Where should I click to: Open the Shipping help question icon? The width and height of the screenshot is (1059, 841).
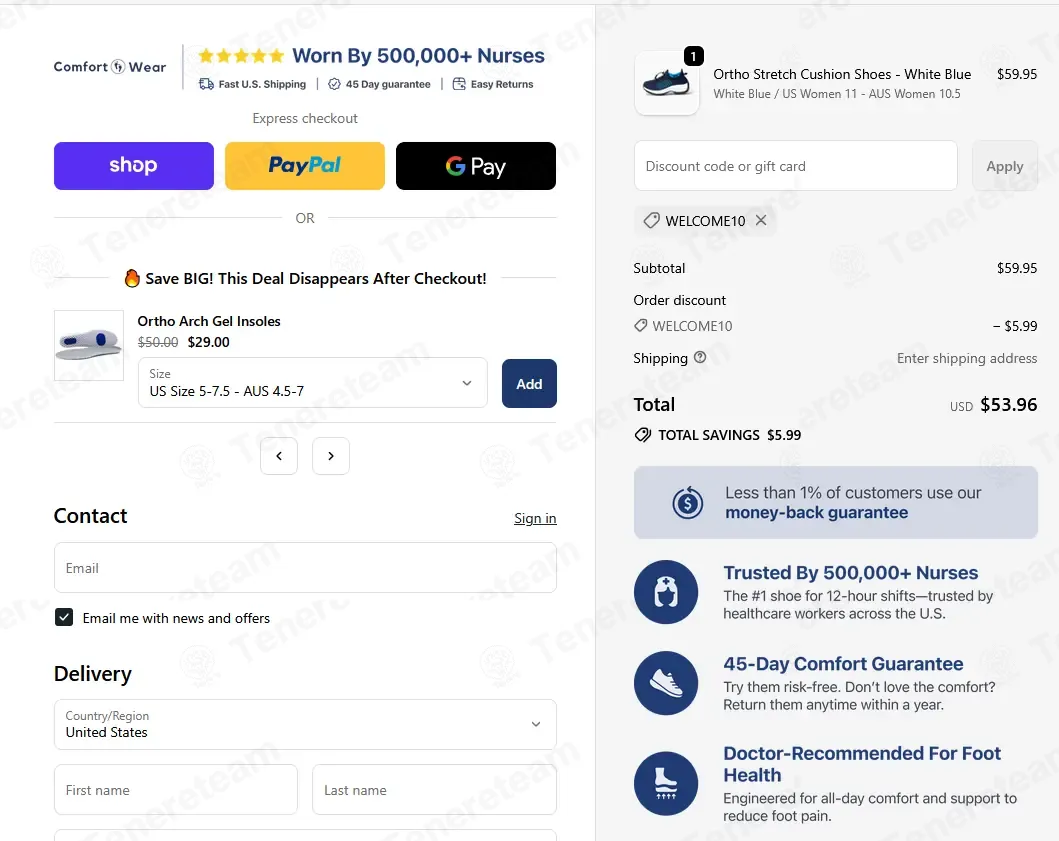coord(700,357)
